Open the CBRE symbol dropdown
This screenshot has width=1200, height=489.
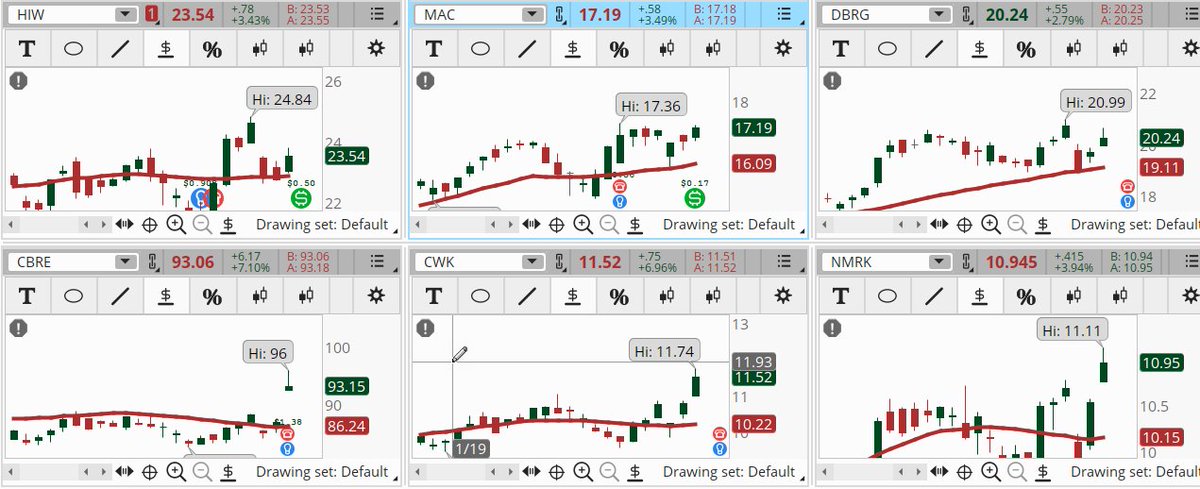(124, 261)
